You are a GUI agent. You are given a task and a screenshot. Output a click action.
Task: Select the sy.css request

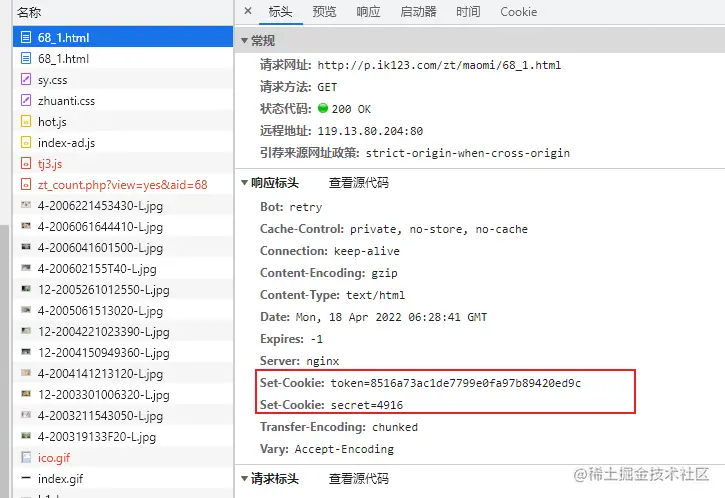pos(123,80)
